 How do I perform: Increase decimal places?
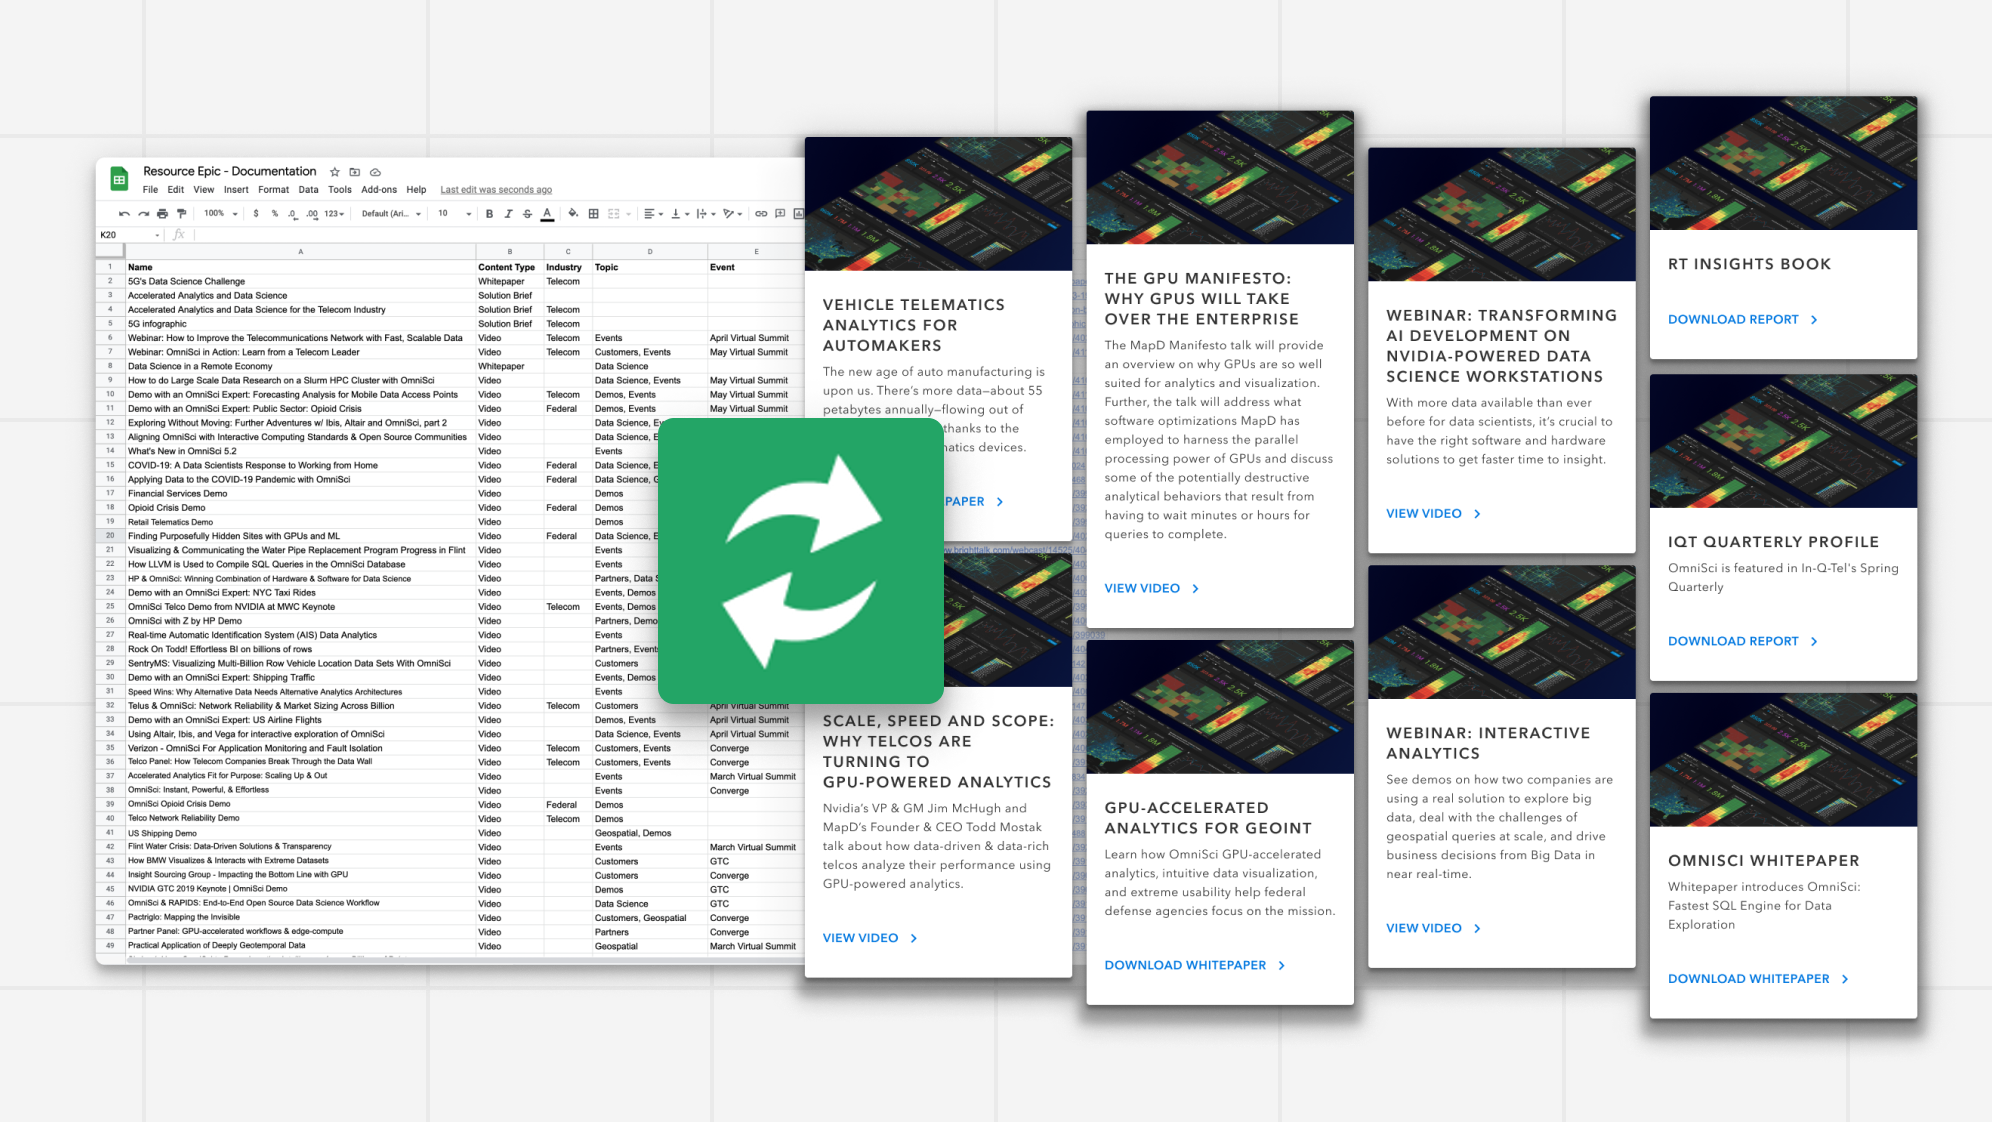tap(312, 213)
